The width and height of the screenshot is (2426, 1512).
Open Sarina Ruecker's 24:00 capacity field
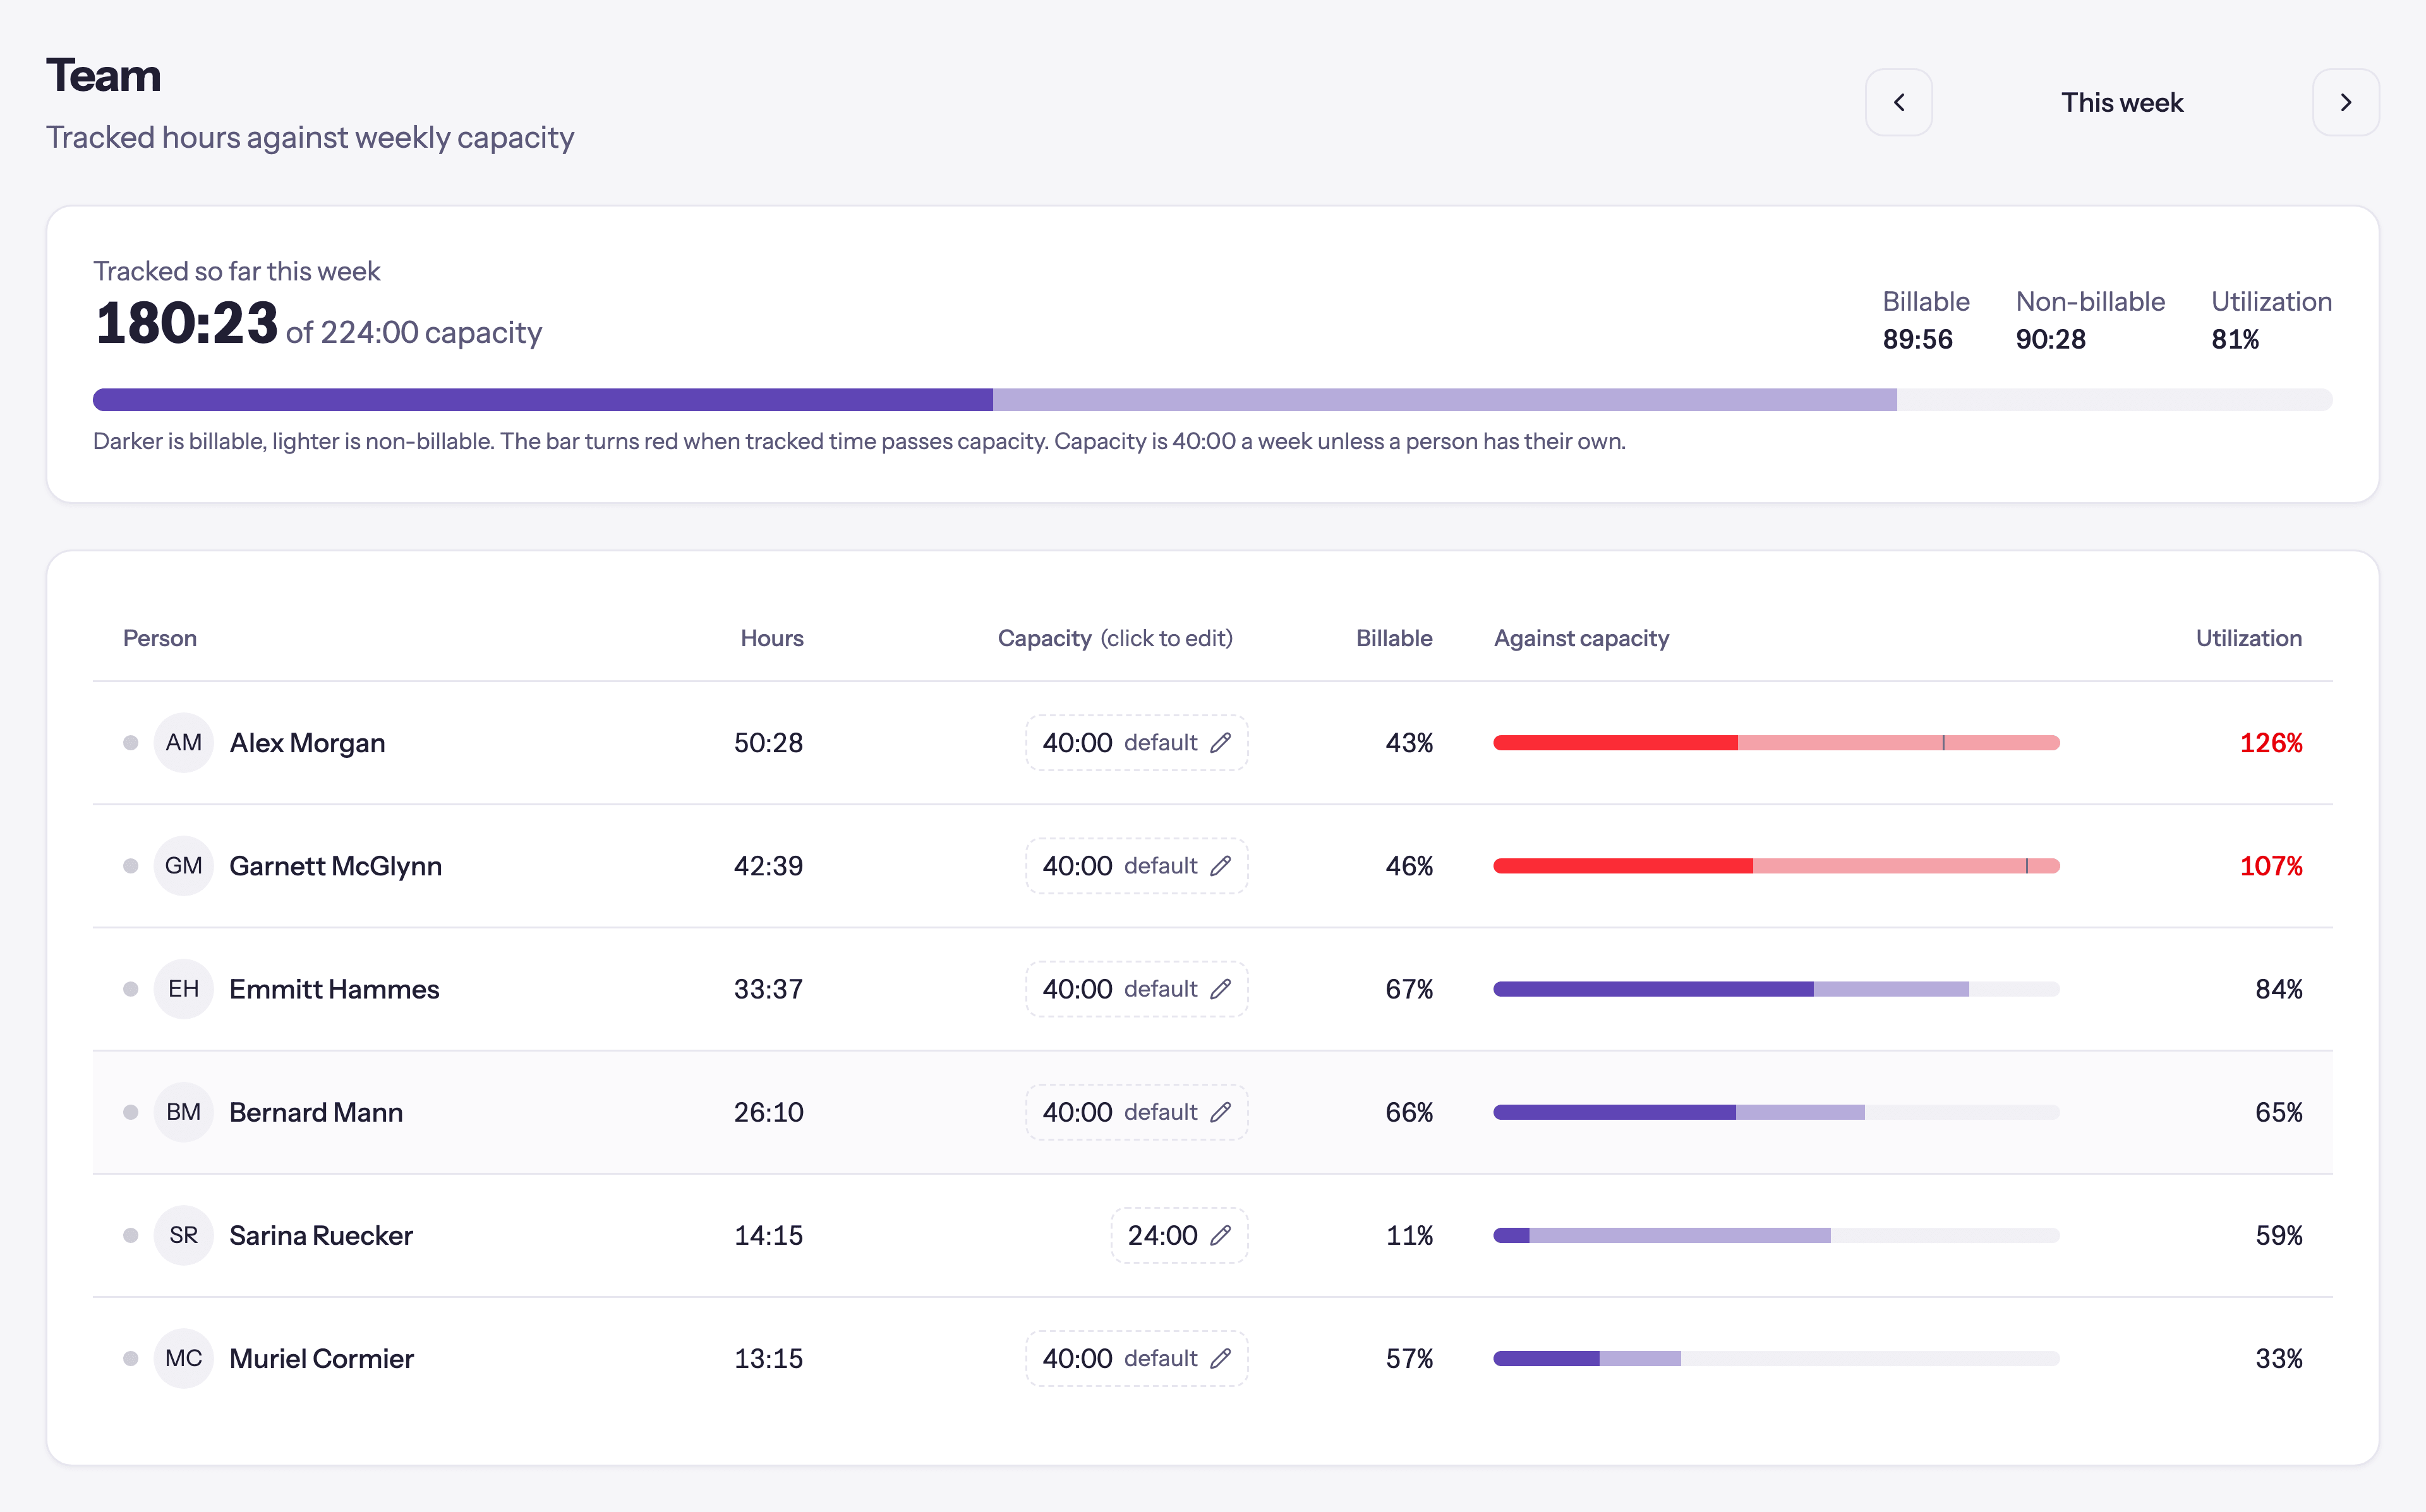pyautogui.click(x=1179, y=1235)
